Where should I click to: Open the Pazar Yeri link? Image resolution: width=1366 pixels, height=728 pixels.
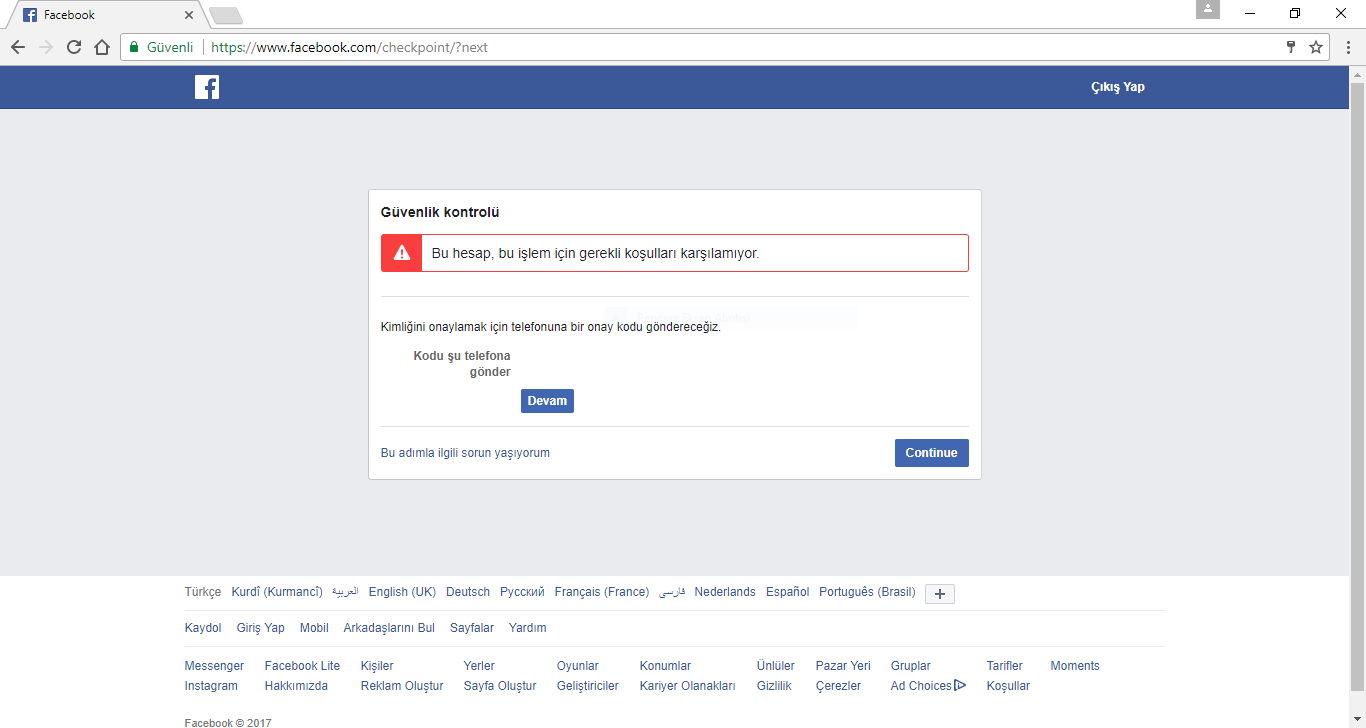(843, 666)
